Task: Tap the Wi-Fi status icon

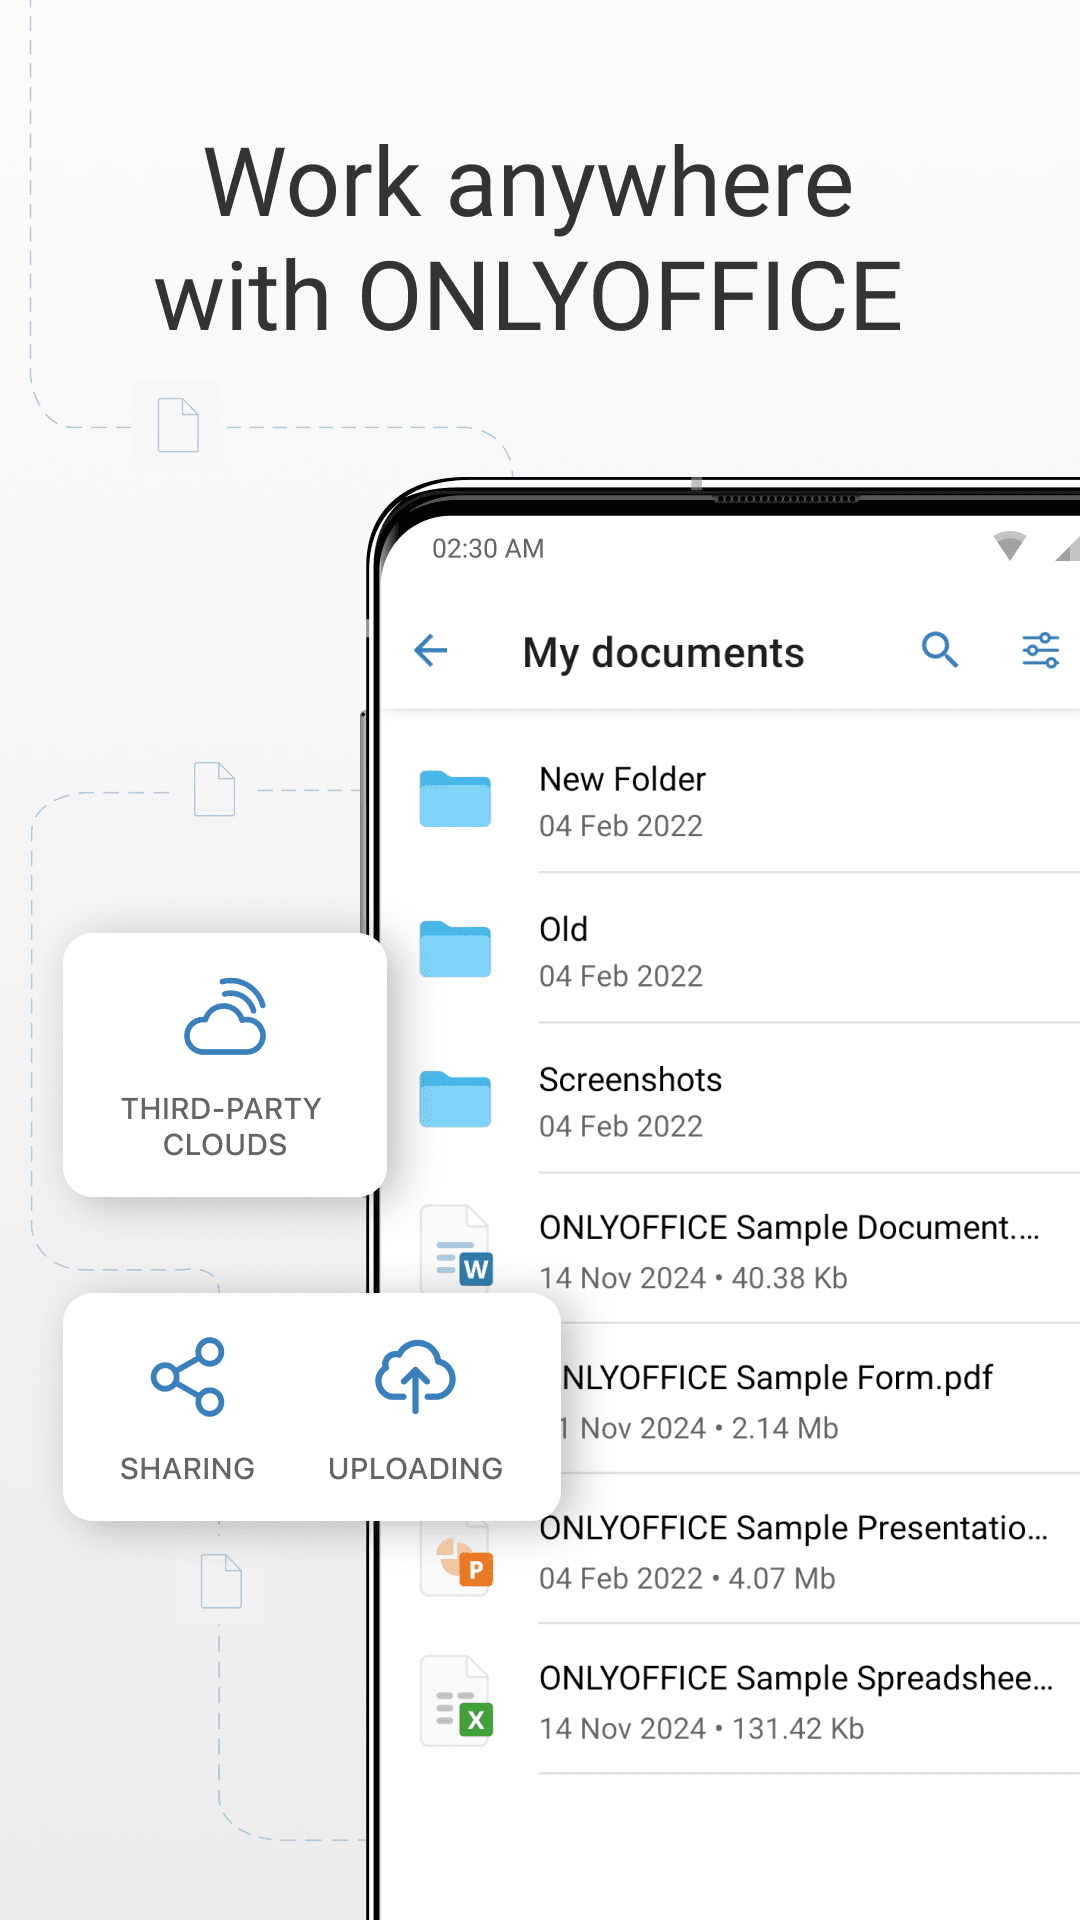Action: click(x=1010, y=546)
